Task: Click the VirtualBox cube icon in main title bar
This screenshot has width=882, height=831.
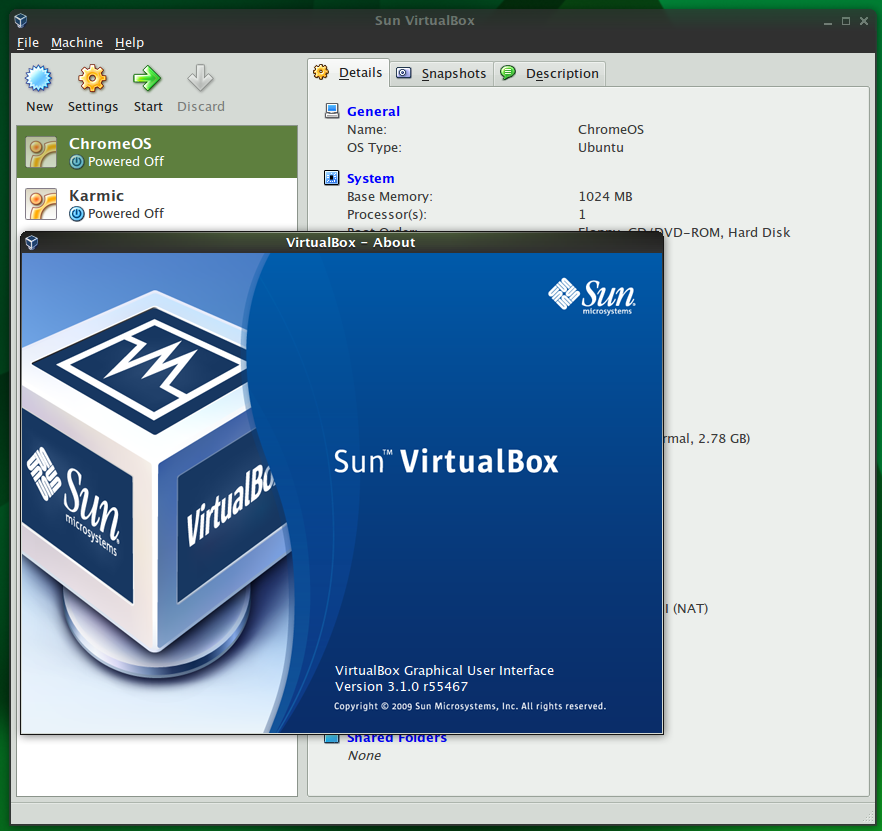Action: (21, 21)
